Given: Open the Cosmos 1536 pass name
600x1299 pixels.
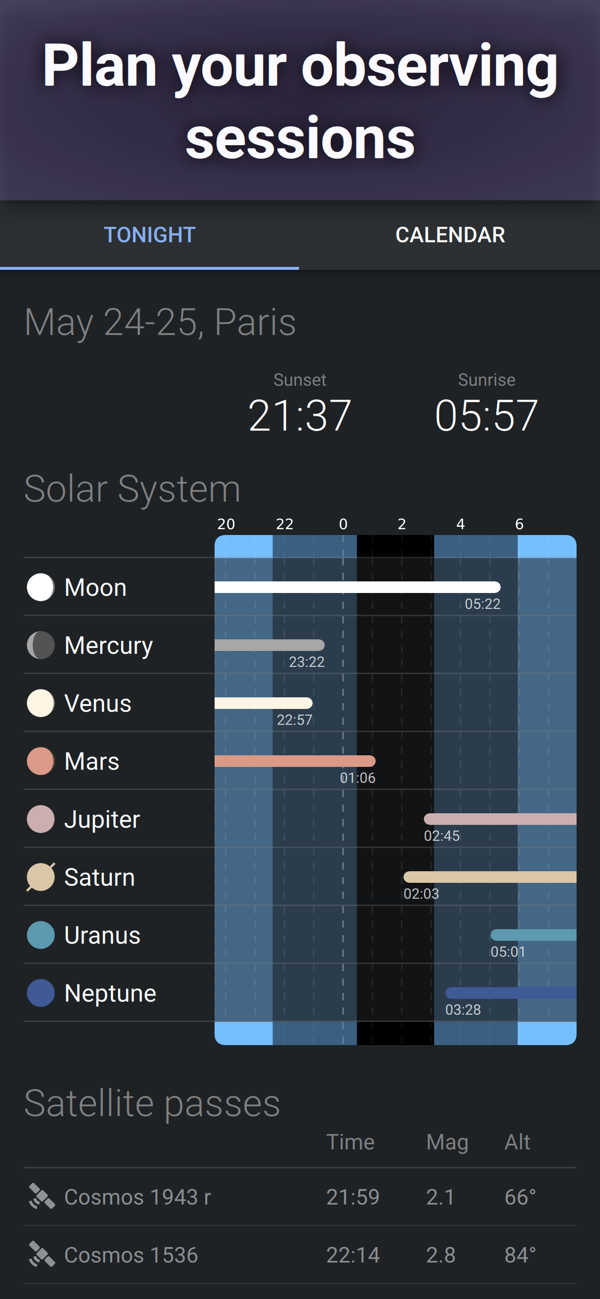Looking at the screenshot, I should [x=131, y=1255].
